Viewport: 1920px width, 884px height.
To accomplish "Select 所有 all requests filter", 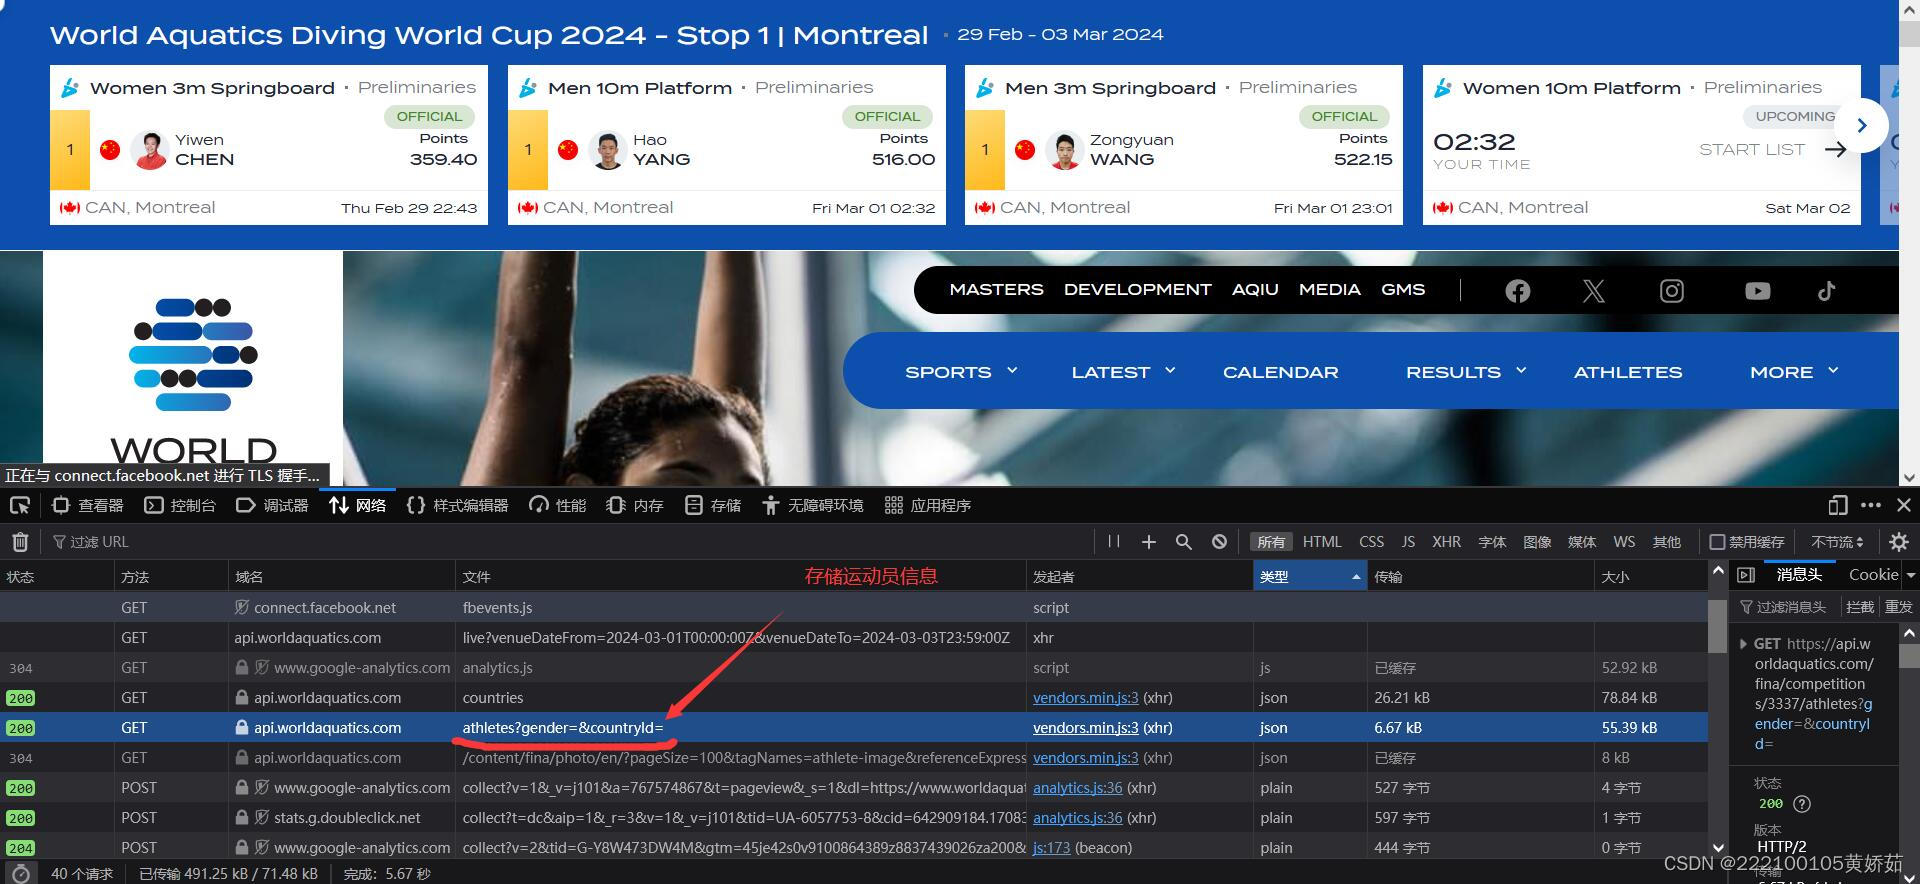I will [1271, 542].
